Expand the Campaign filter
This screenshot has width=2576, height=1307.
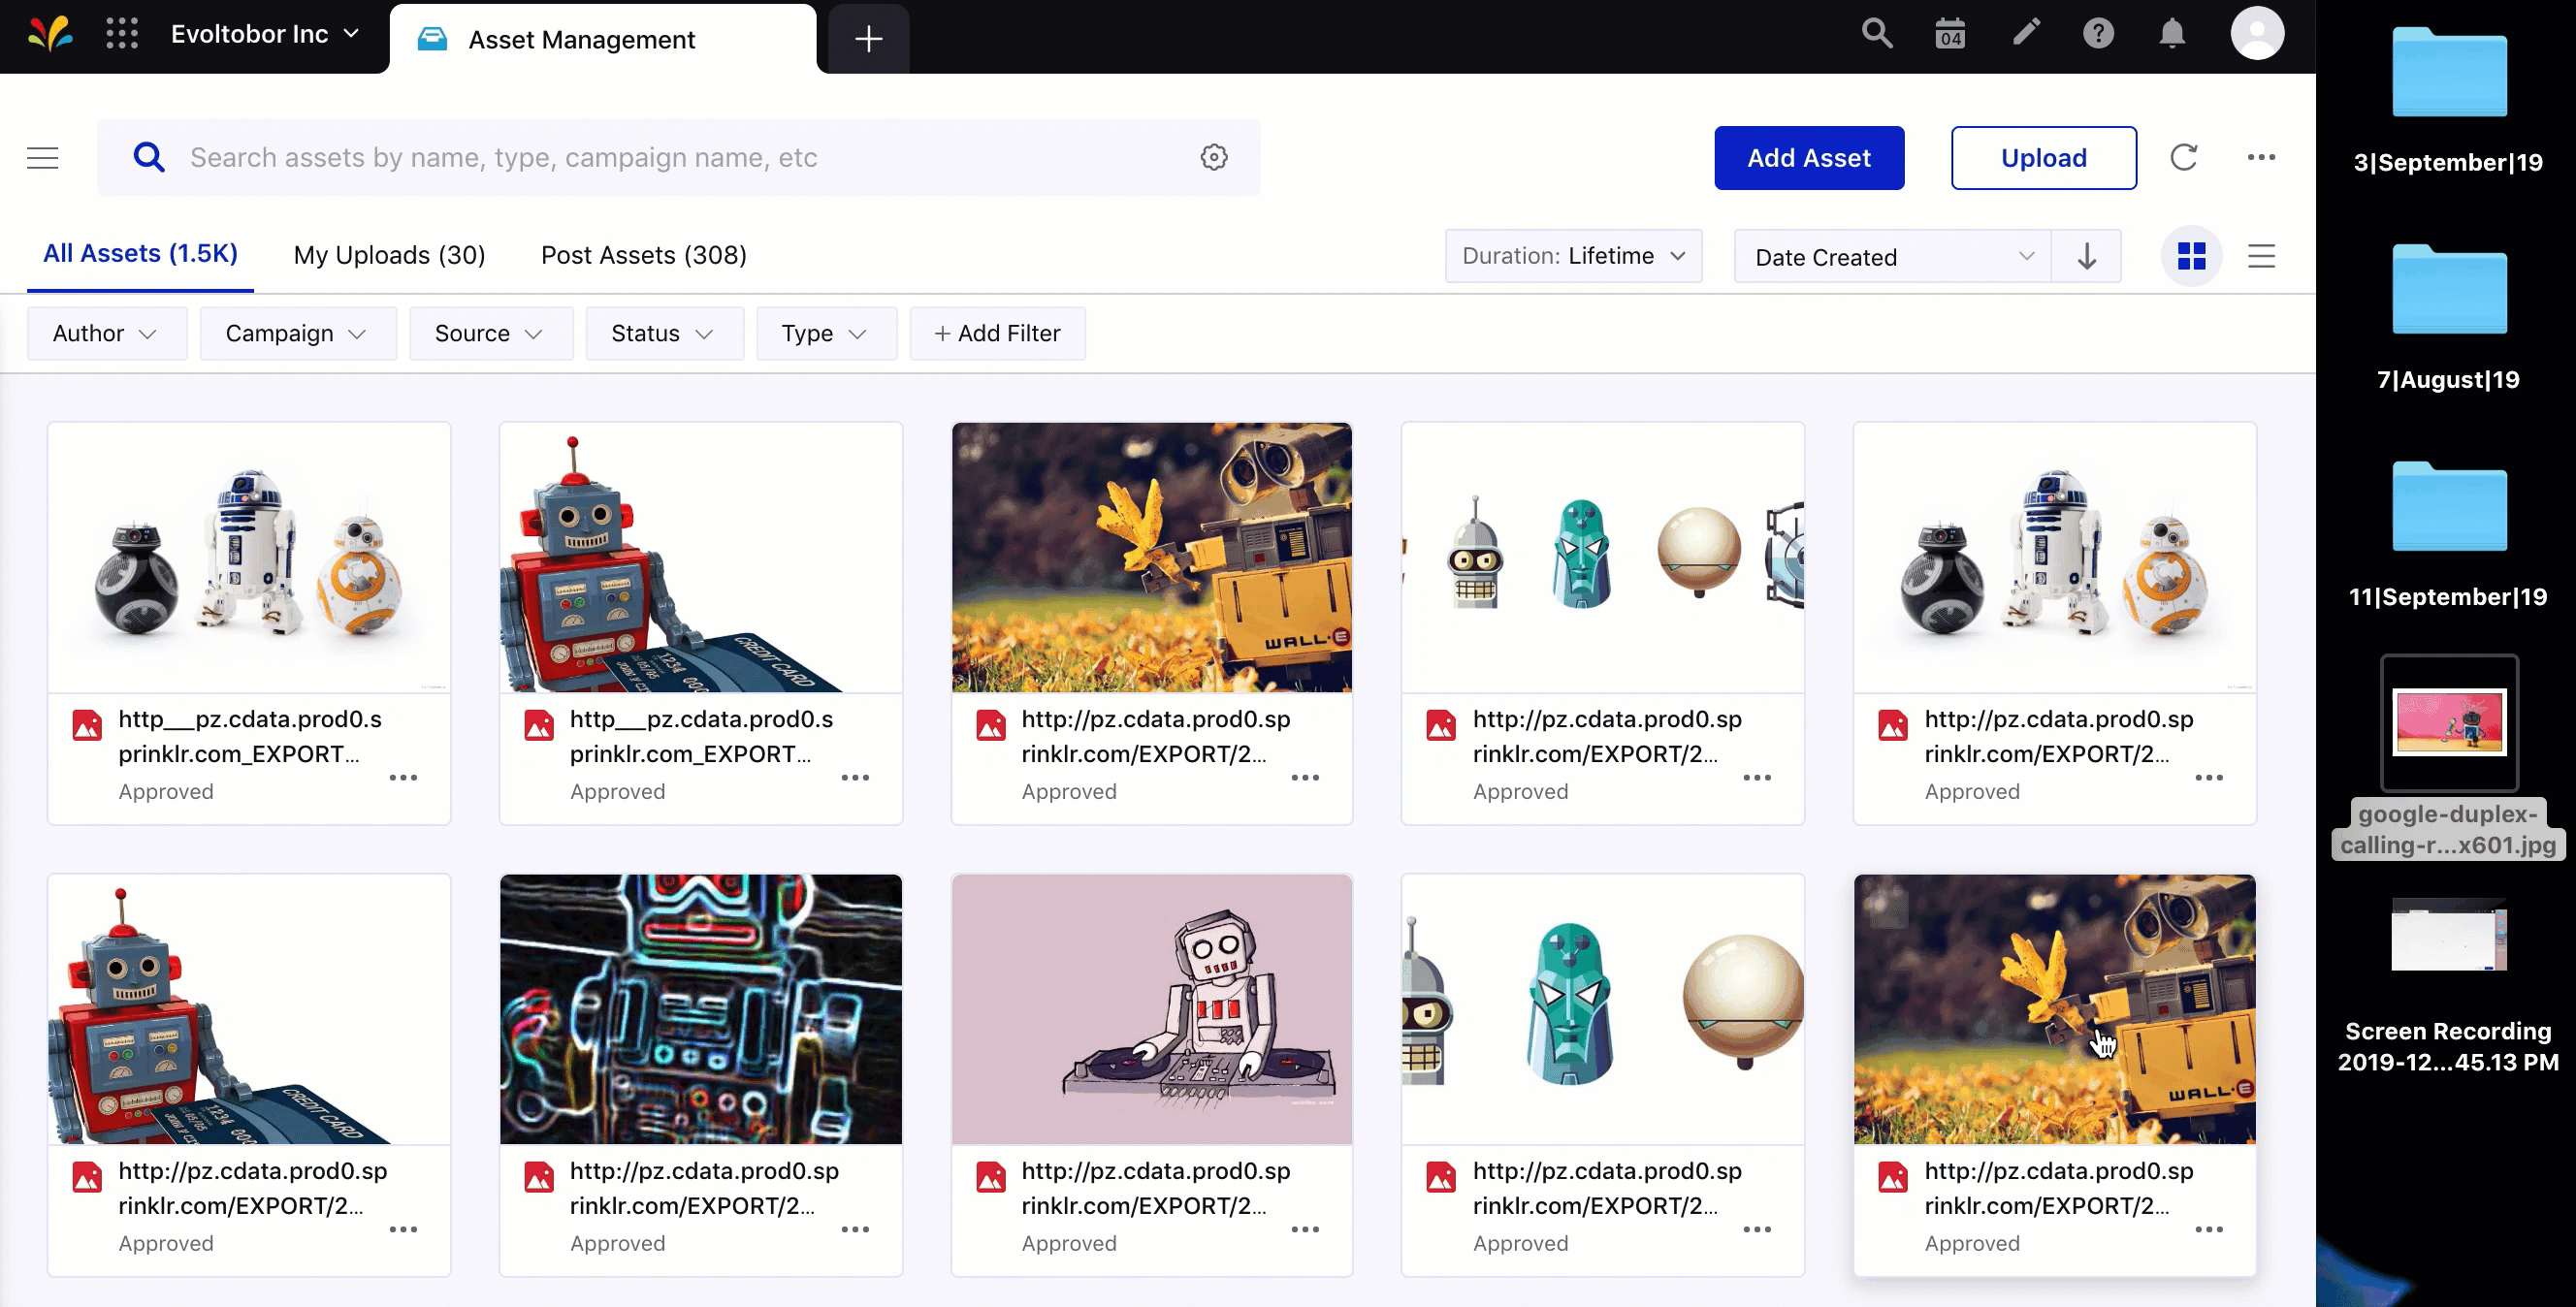point(297,333)
